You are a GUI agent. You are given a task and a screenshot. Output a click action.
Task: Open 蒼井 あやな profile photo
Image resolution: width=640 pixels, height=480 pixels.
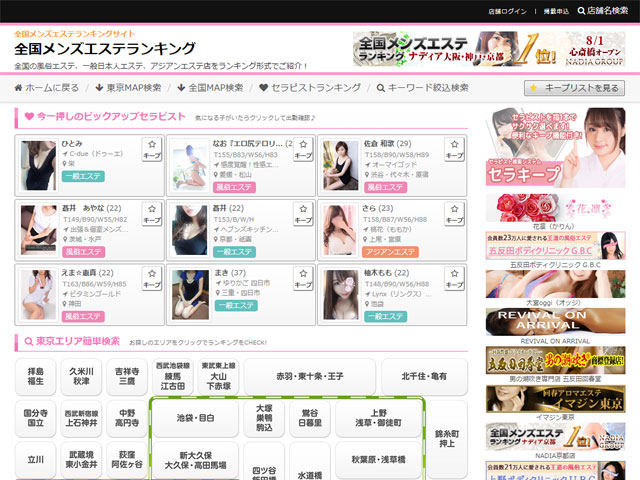click(x=38, y=230)
